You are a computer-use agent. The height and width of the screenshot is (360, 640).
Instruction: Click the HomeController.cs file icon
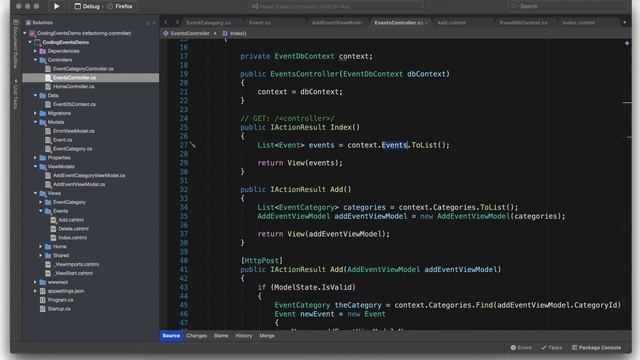tap(48, 87)
